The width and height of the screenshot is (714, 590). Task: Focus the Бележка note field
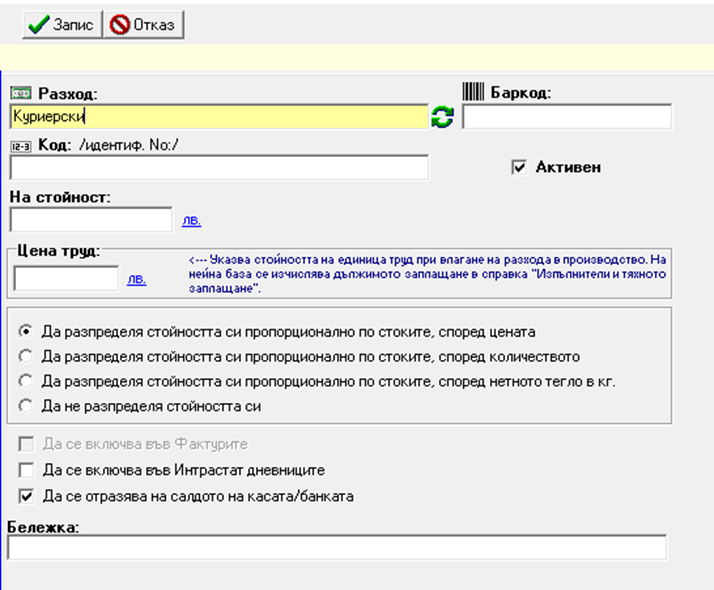tap(337, 547)
